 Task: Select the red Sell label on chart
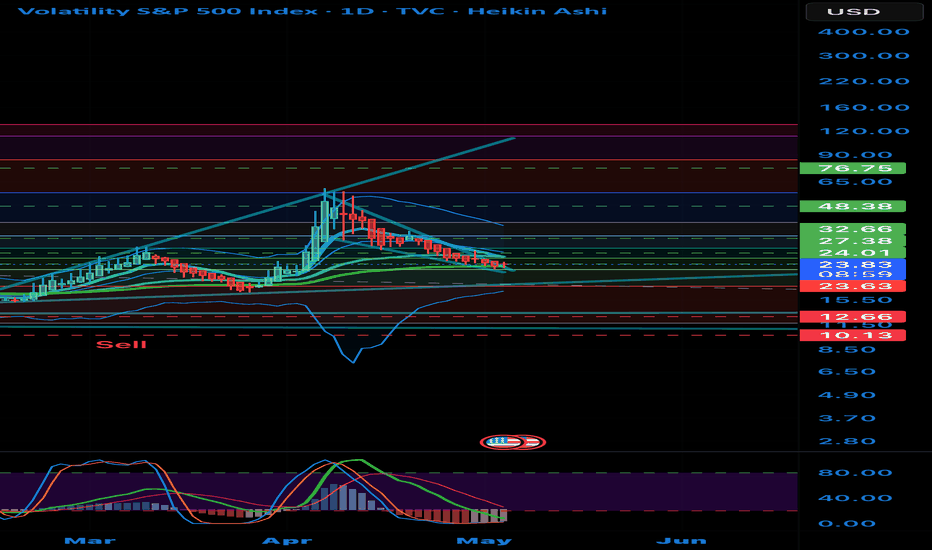tap(121, 345)
